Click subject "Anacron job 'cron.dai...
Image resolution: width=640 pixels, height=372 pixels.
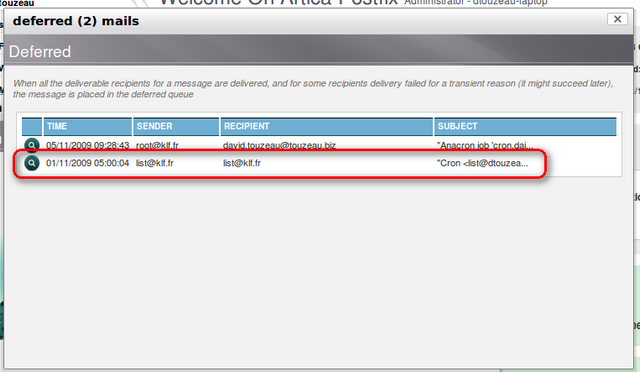[x=485, y=145]
